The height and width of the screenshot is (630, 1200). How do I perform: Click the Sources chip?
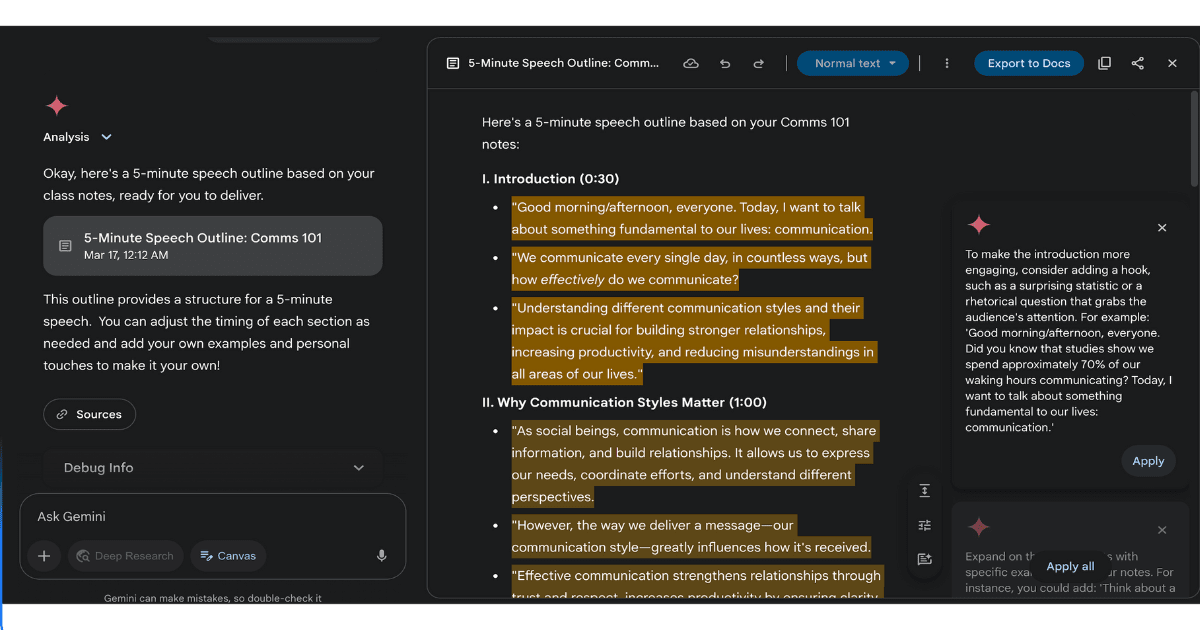[x=89, y=413]
